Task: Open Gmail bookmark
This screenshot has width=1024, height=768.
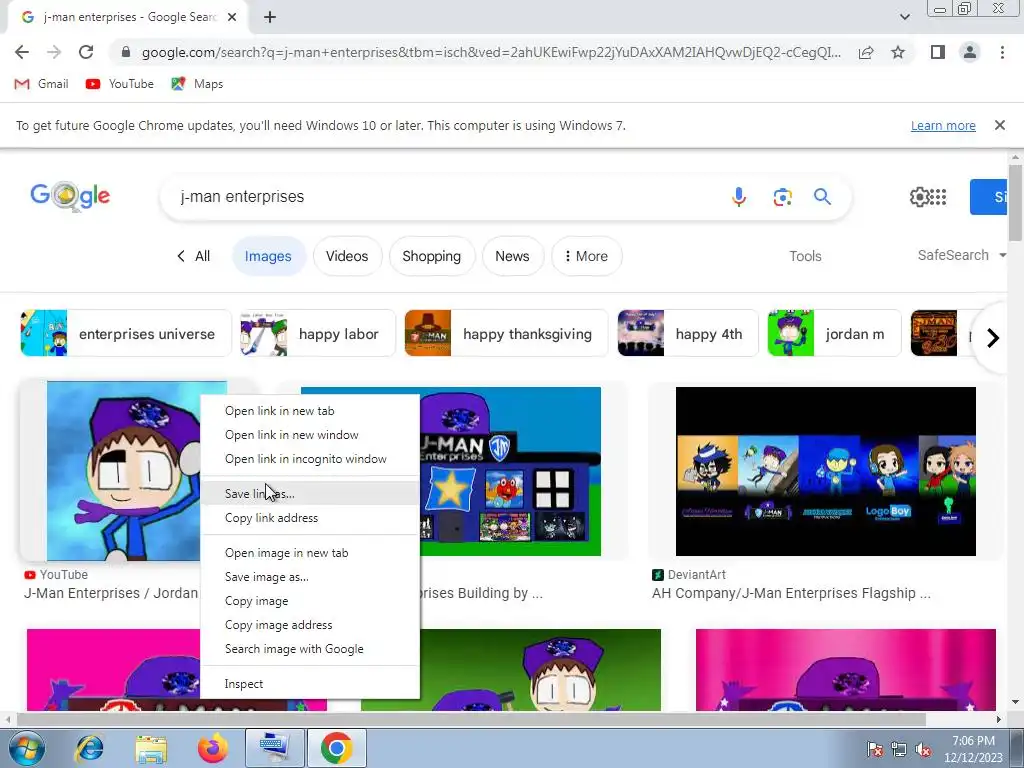Action: (41, 84)
